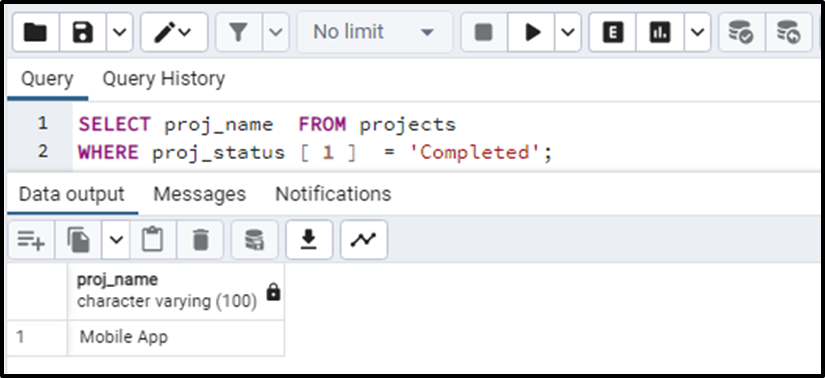Viewport: 825px width, 378px height.
Task: Expand the filter options dropdown arrow
Action: coord(276,33)
